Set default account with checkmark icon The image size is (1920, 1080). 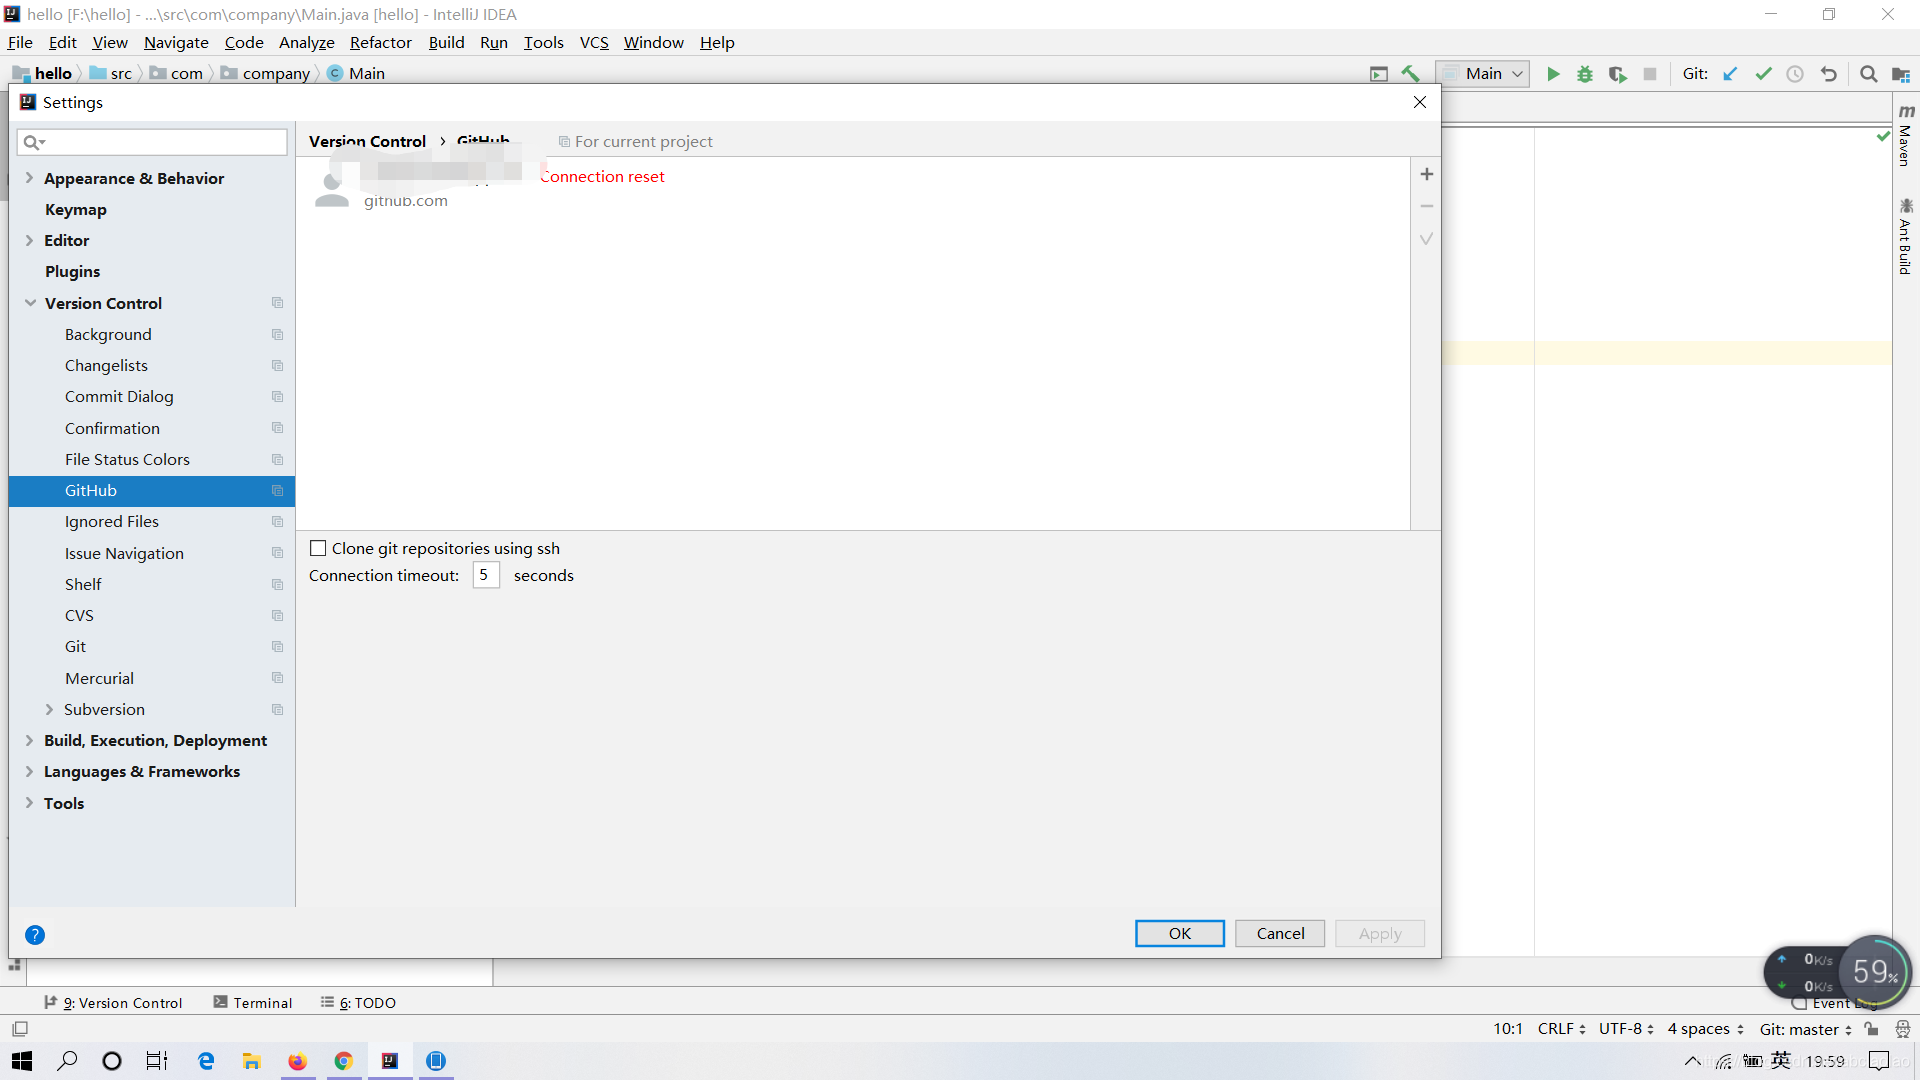1427,239
